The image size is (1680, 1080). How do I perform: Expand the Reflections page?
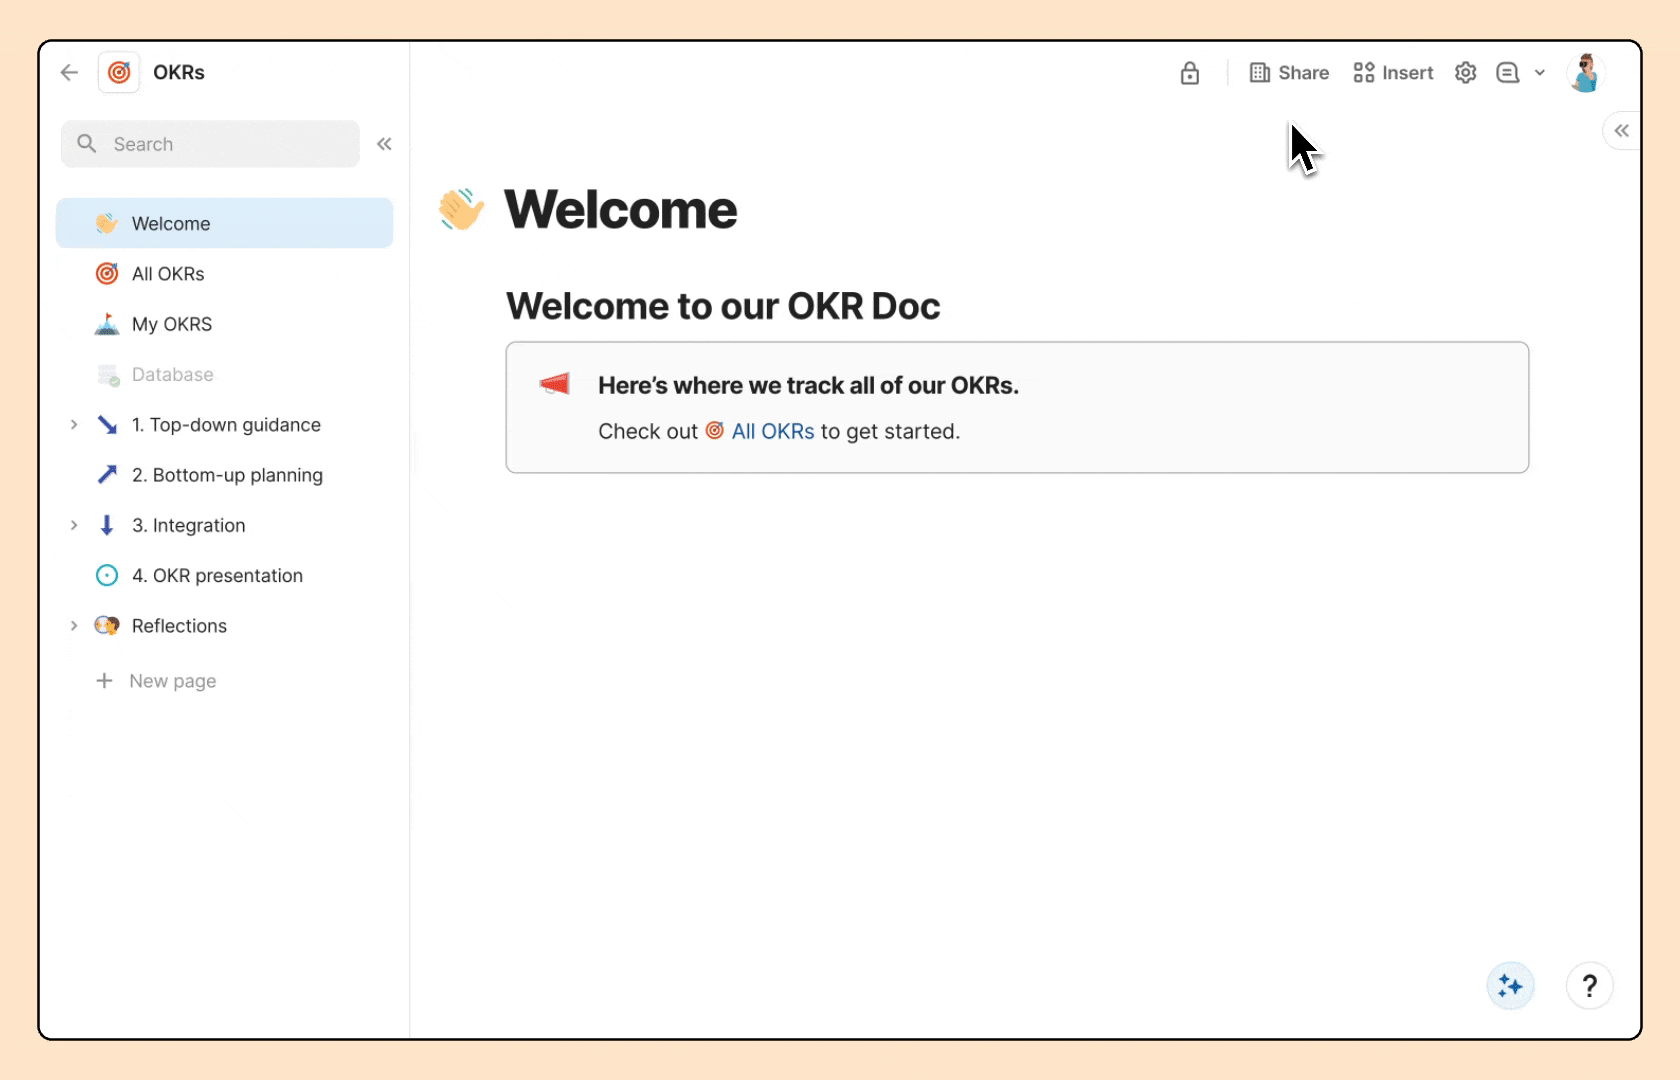click(x=74, y=626)
